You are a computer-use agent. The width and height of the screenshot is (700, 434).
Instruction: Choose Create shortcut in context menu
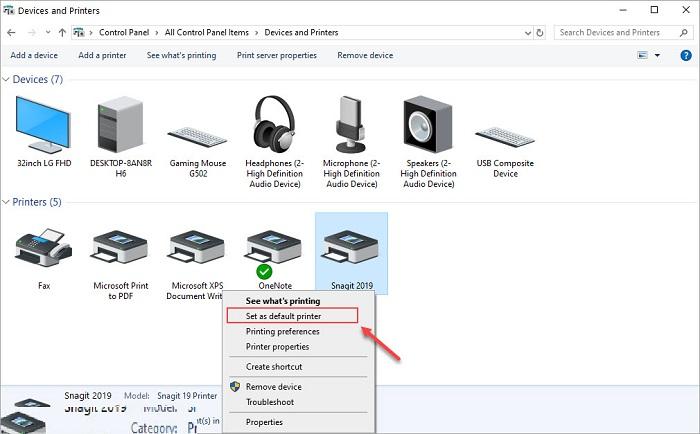pyautogui.click(x=274, y=367)
